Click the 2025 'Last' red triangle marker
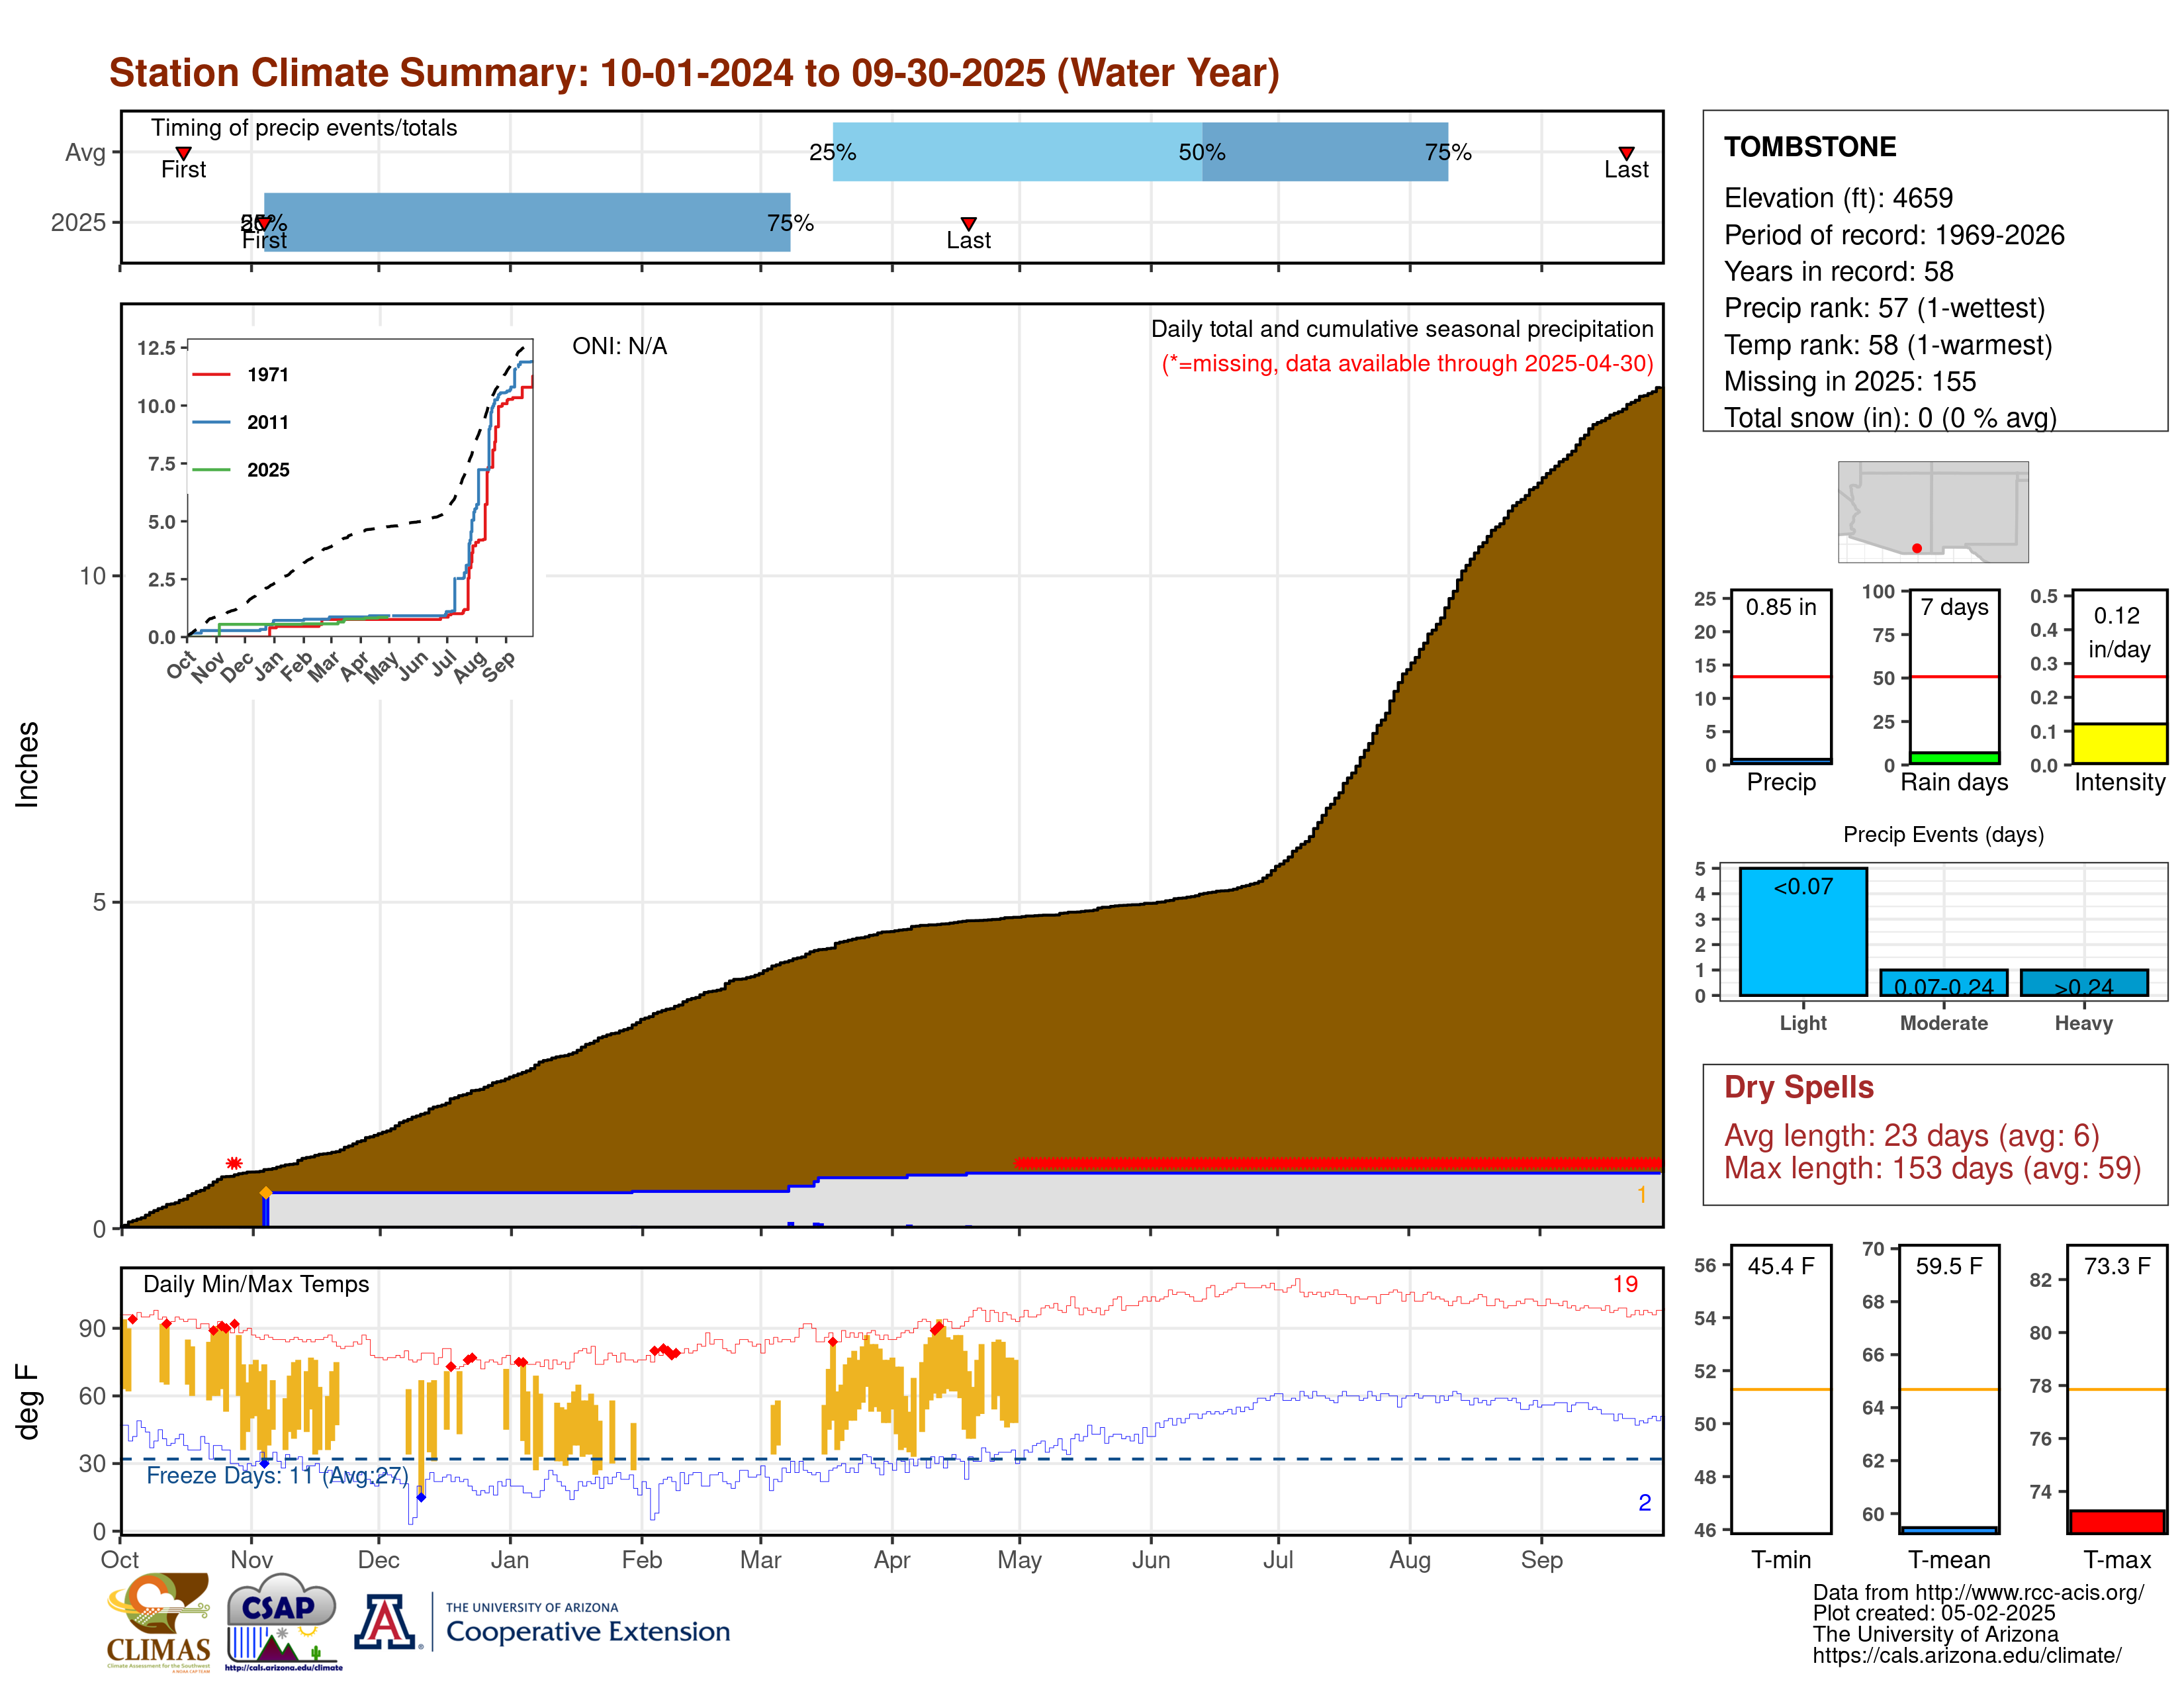2184x1688 pixels. [x=968, y=223]
